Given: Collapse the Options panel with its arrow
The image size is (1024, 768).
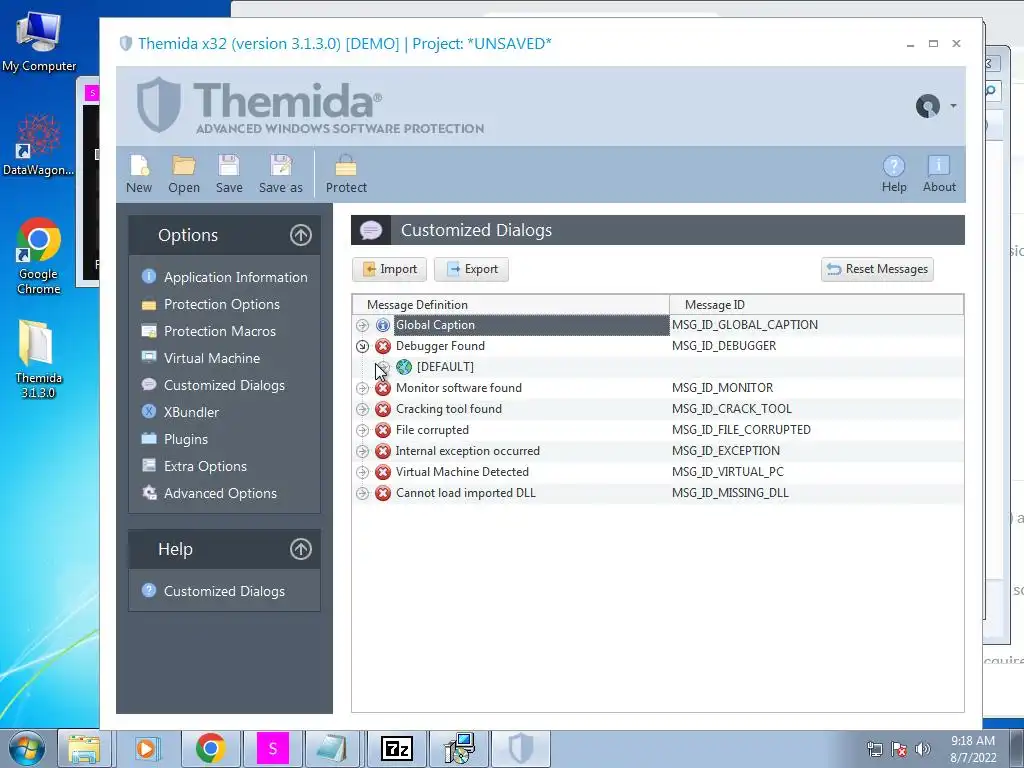Looking at the screenshot, I should [300, 235].
